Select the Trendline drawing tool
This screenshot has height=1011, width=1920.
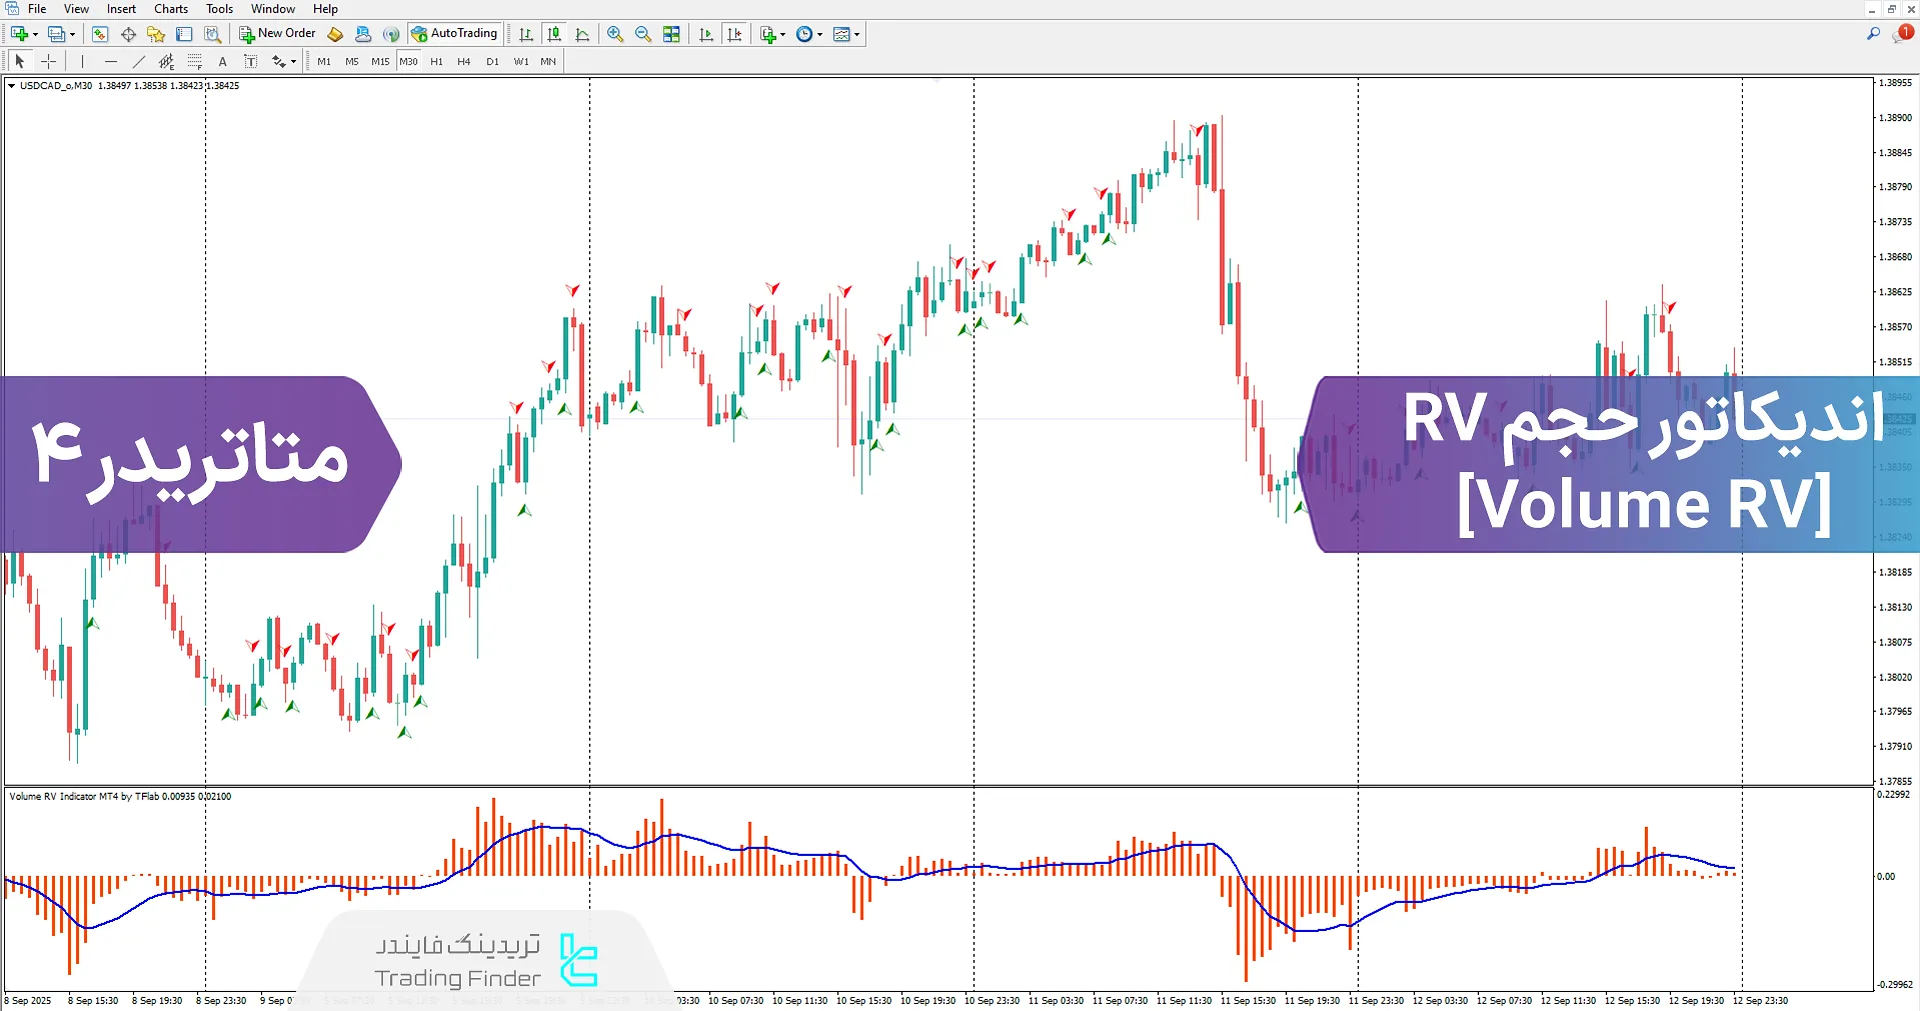pyautogui.click(x=139, y=61)
